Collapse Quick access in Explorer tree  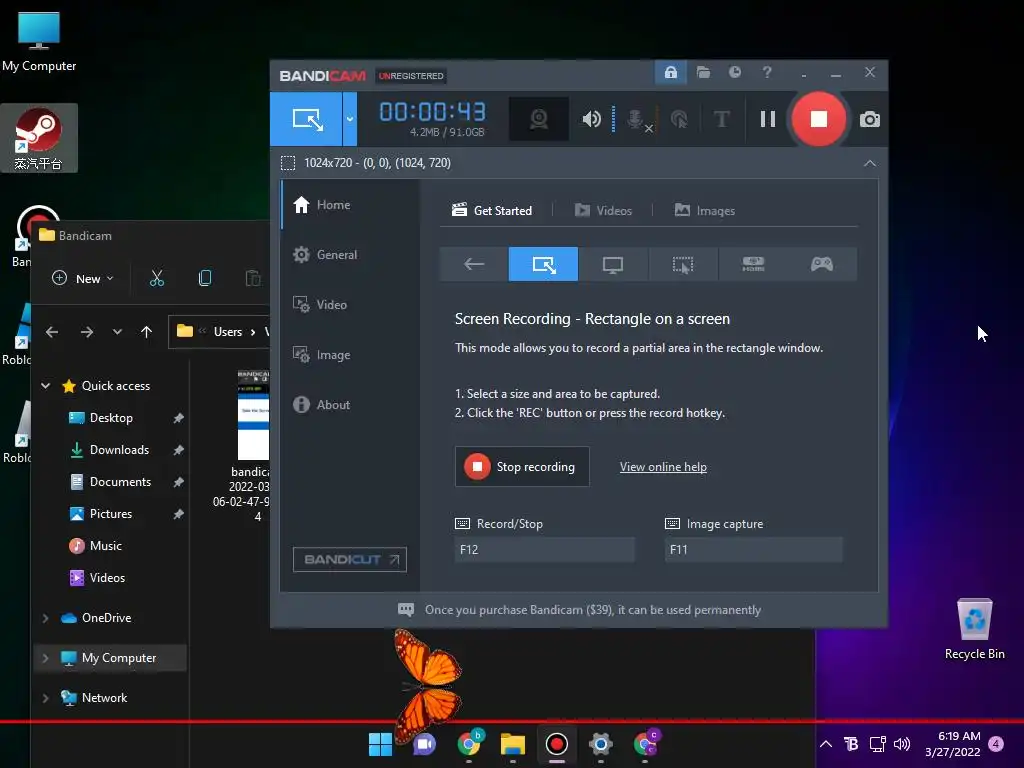tap(46, 386)
